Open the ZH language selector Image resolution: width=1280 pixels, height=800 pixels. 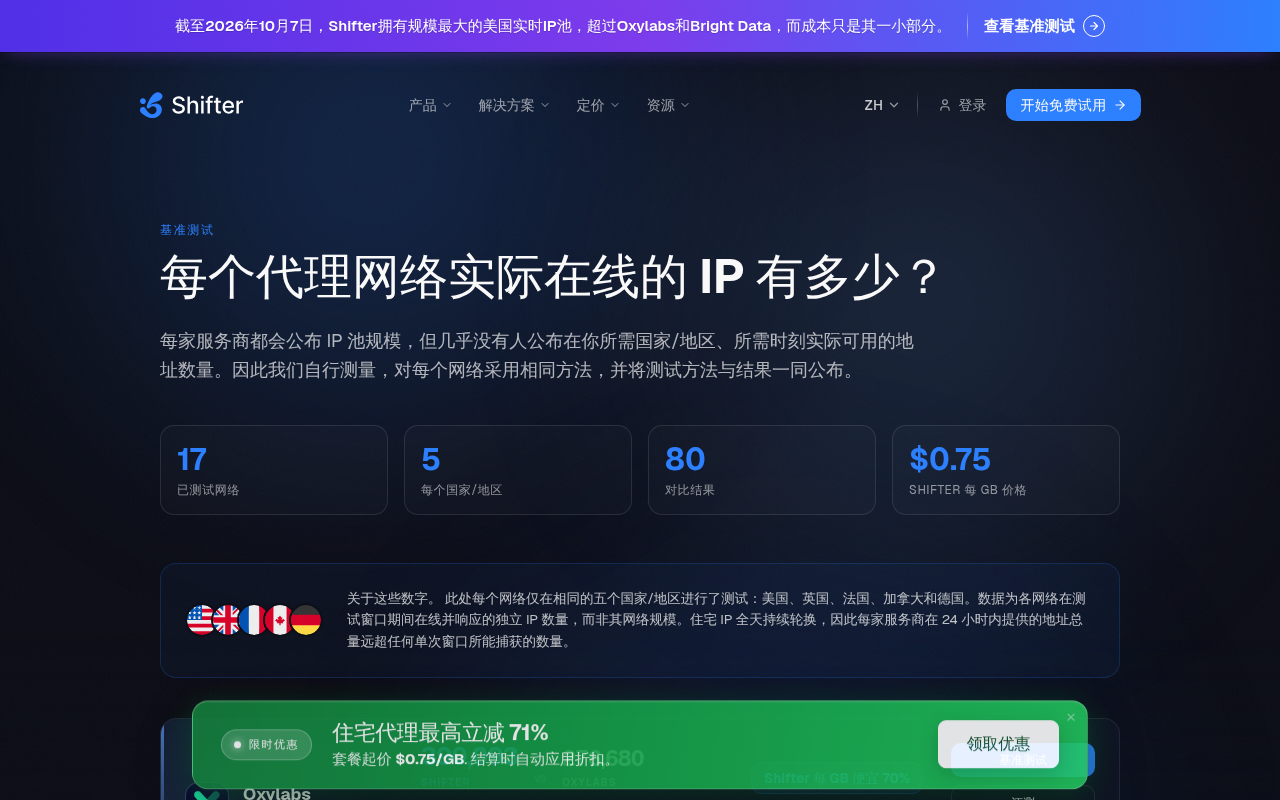coord(881,105)
